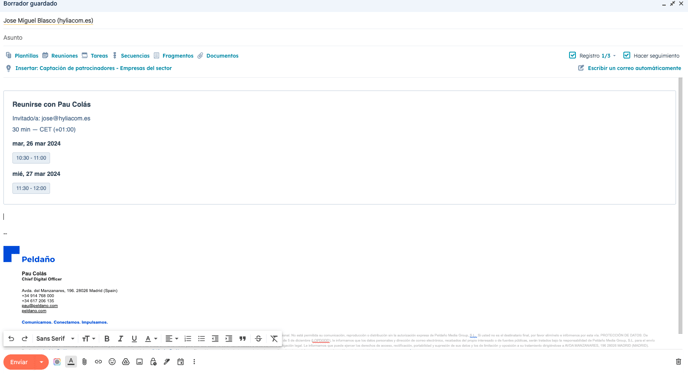
Task: Click the peldano.com link in signature
Action: pos(34,311)
